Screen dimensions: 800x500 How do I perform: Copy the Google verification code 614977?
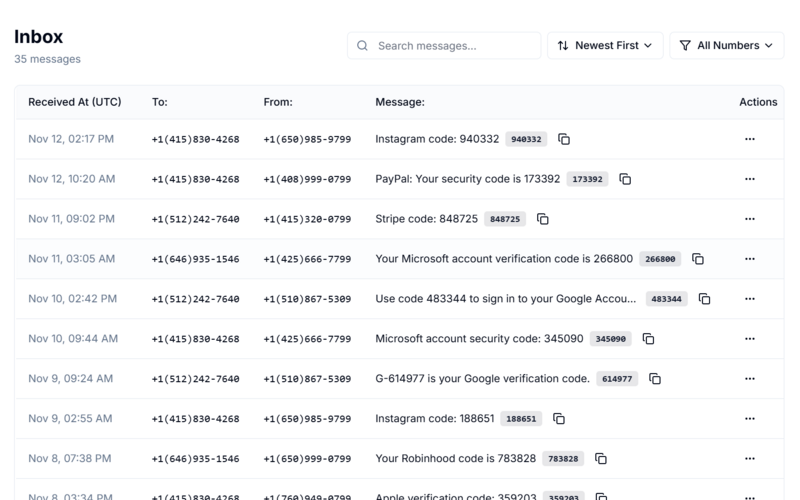tap(655, 379)
